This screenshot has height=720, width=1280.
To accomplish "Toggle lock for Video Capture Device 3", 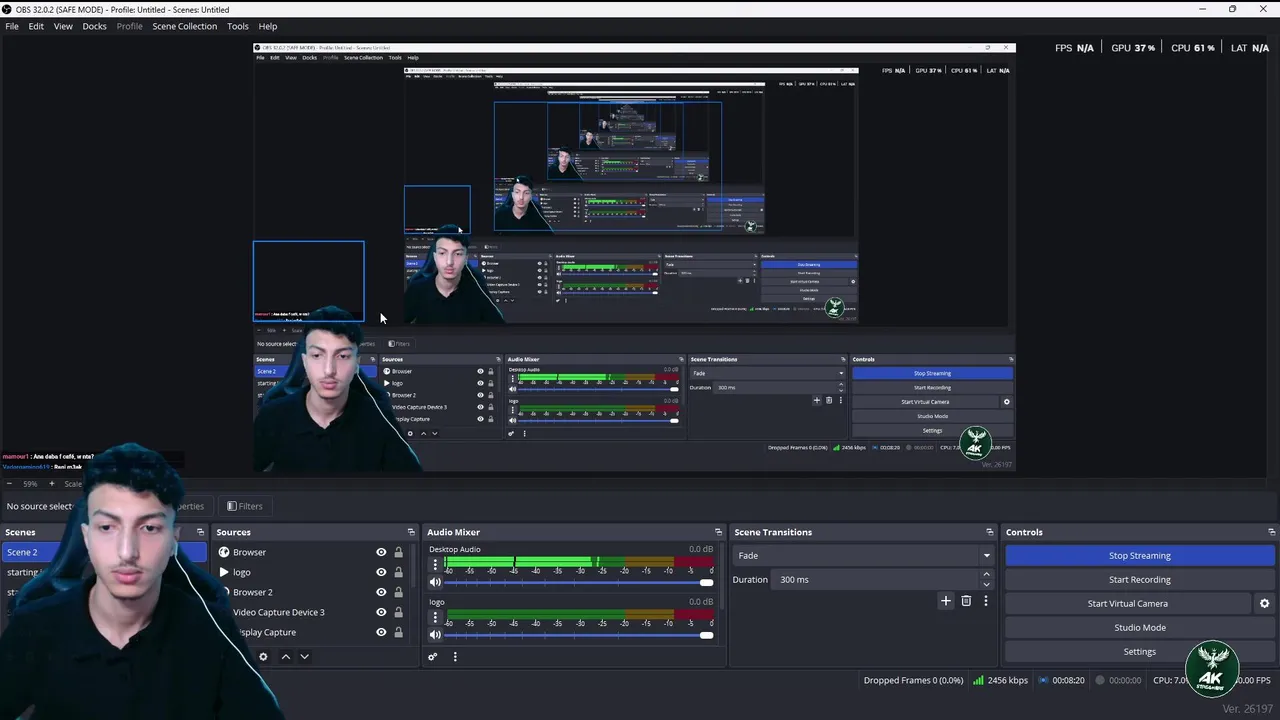I will coord(398,612).
